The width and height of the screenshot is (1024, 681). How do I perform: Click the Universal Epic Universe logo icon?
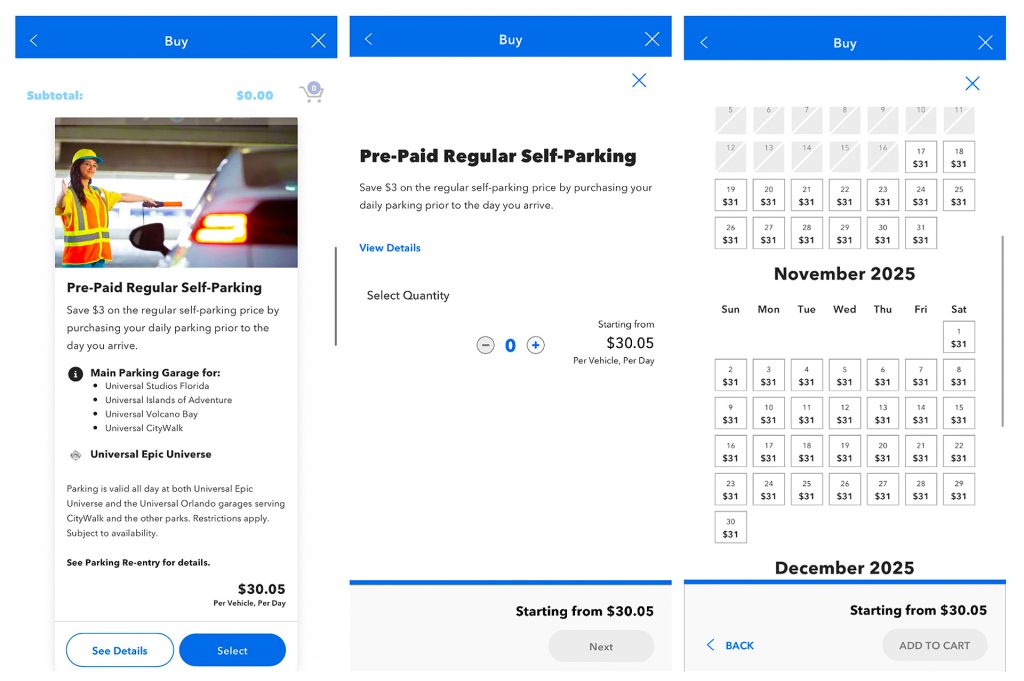coord(75,455)
